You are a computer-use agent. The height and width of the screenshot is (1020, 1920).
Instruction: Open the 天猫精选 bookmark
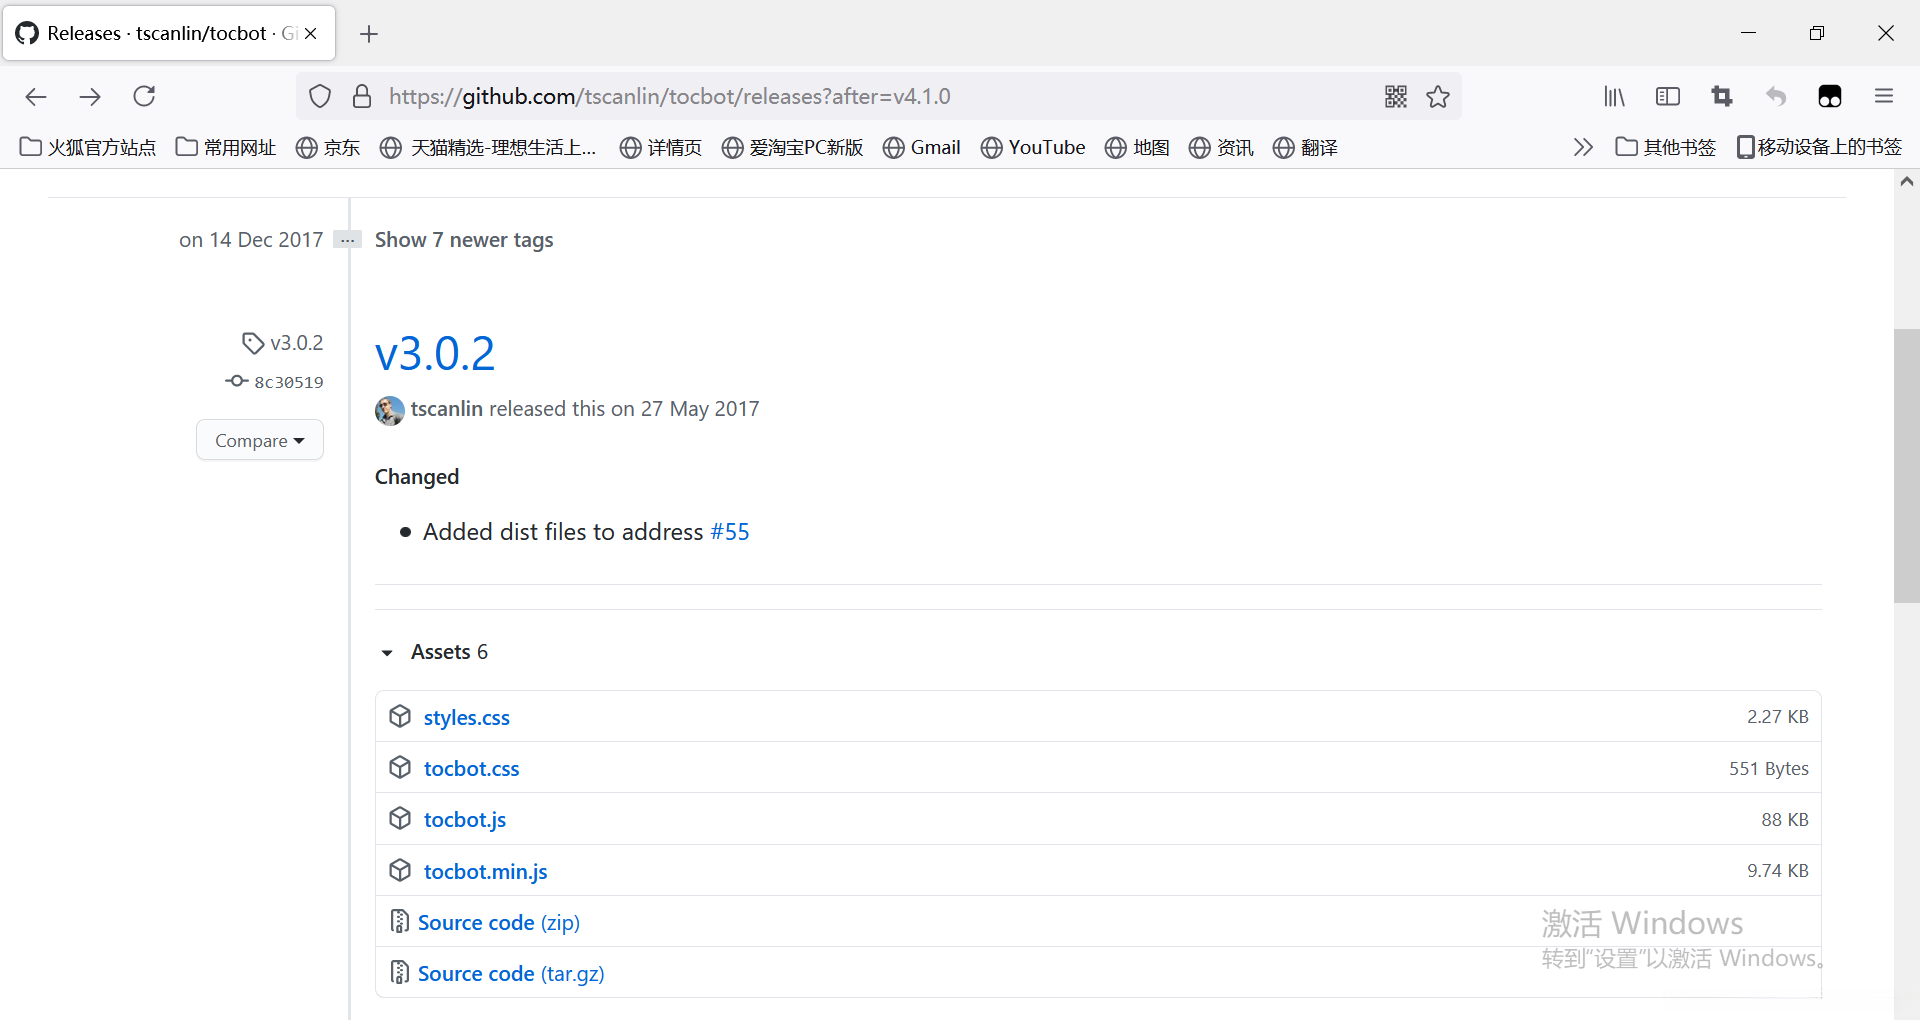click(x=488, y=148)
